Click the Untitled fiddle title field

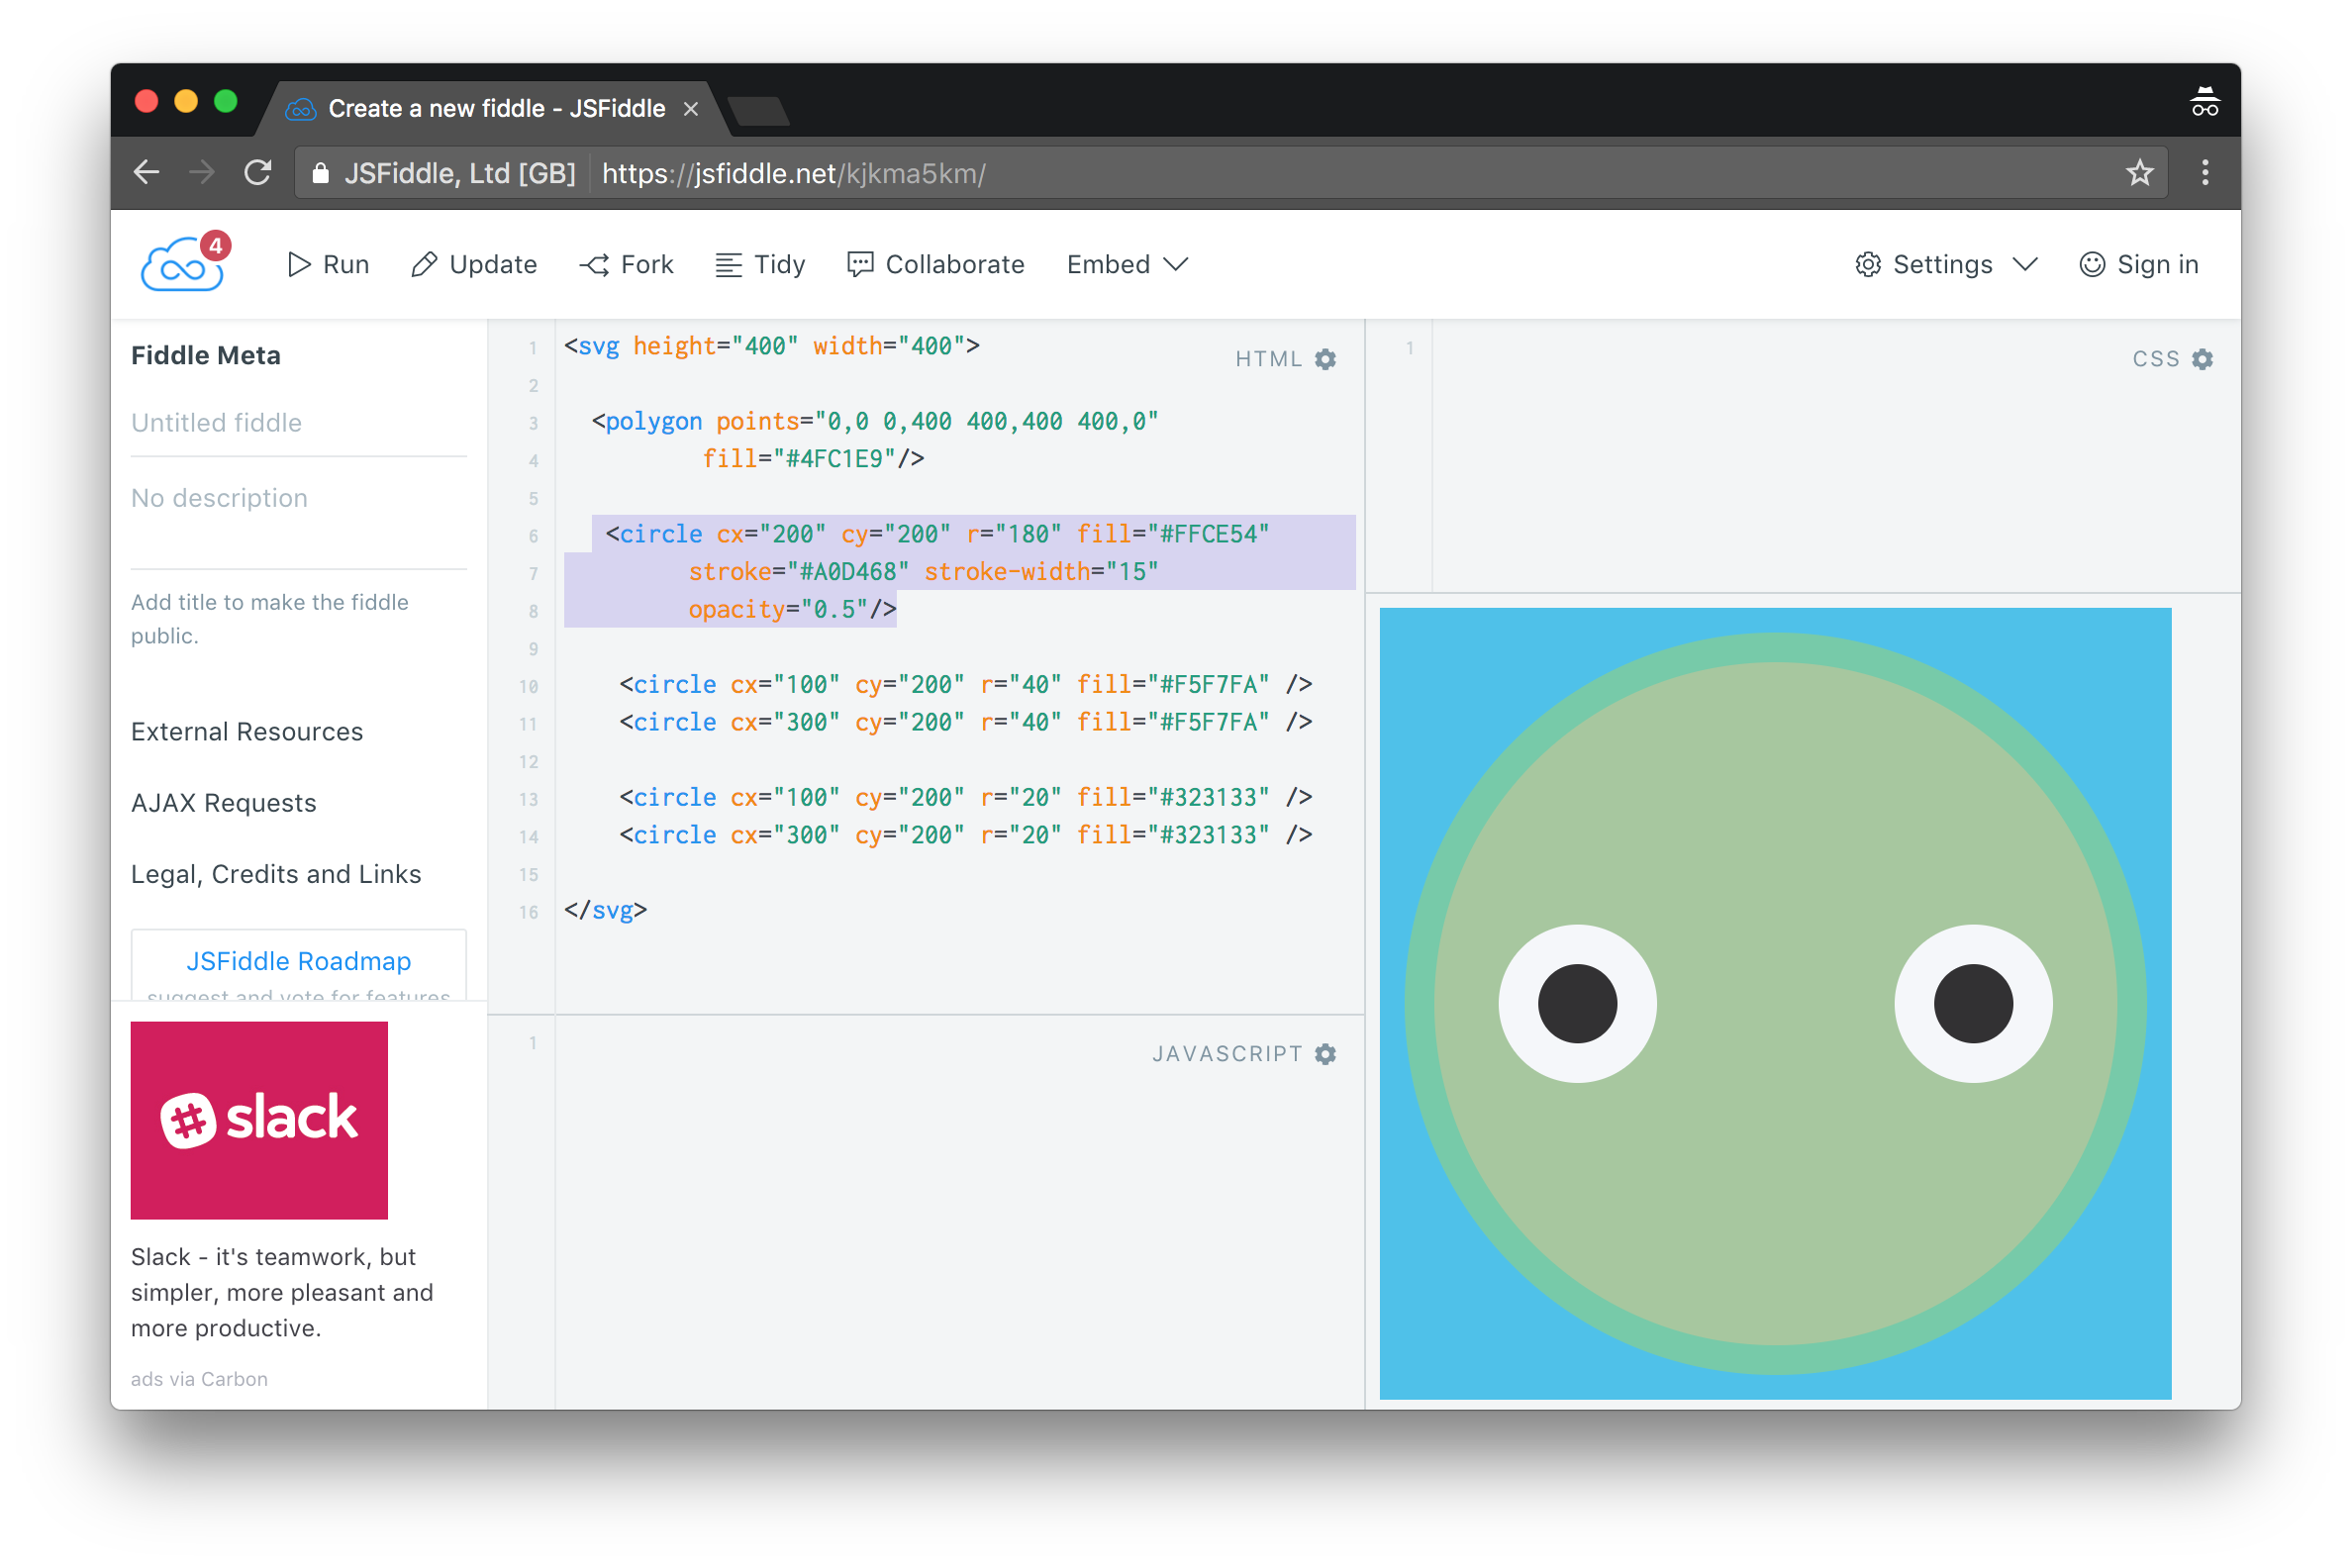pos(298,423)
